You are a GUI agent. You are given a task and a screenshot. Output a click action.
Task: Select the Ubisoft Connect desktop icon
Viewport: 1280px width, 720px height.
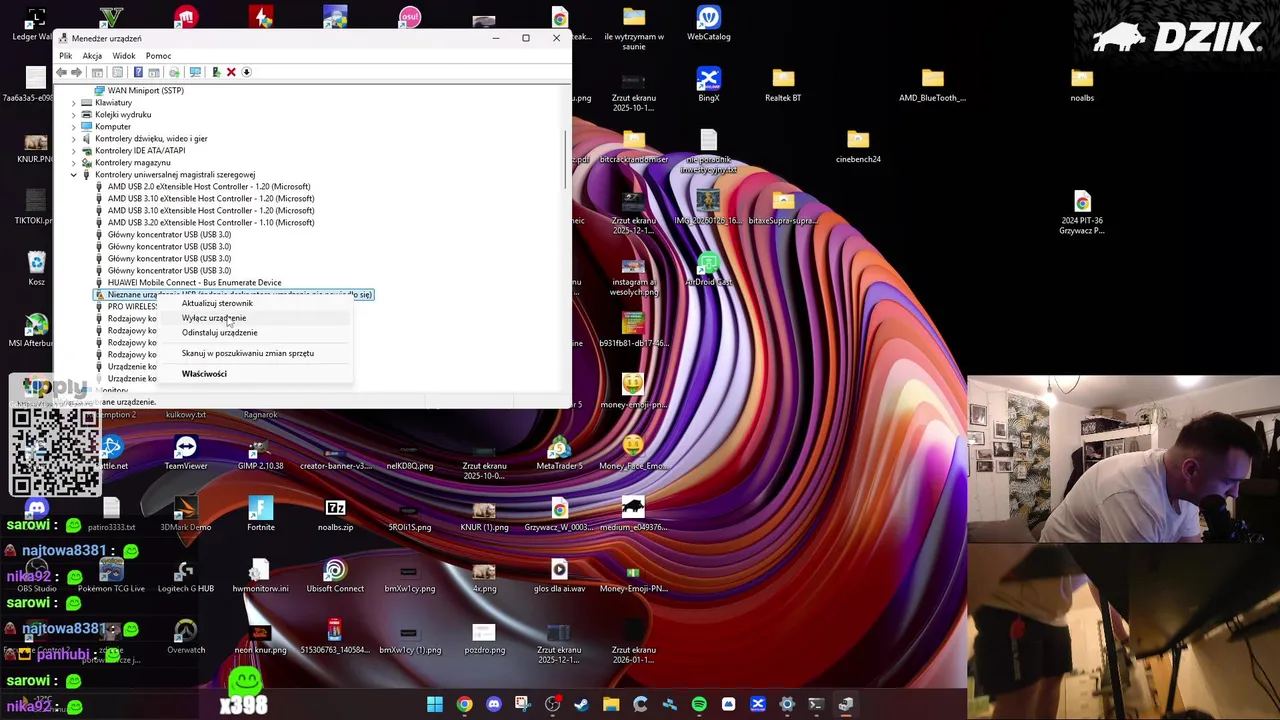click(x=335, y=576)
